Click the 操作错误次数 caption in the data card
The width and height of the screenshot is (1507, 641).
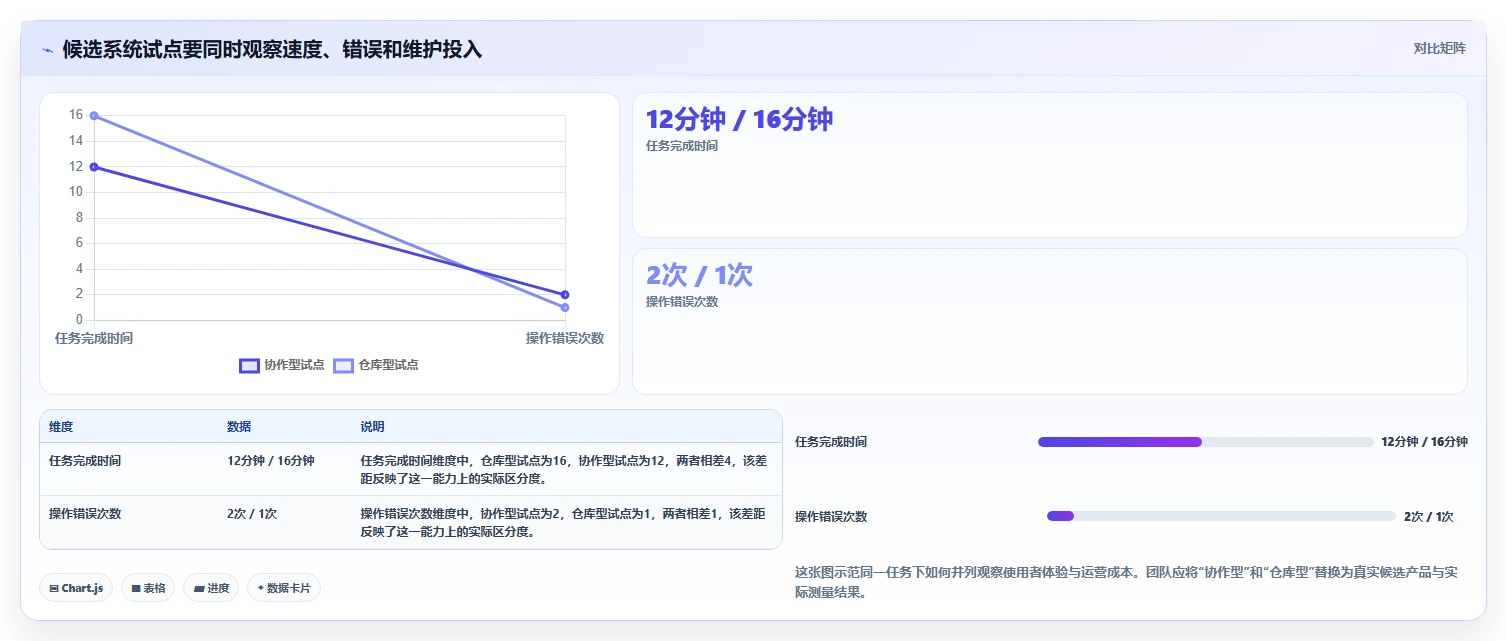682,302
